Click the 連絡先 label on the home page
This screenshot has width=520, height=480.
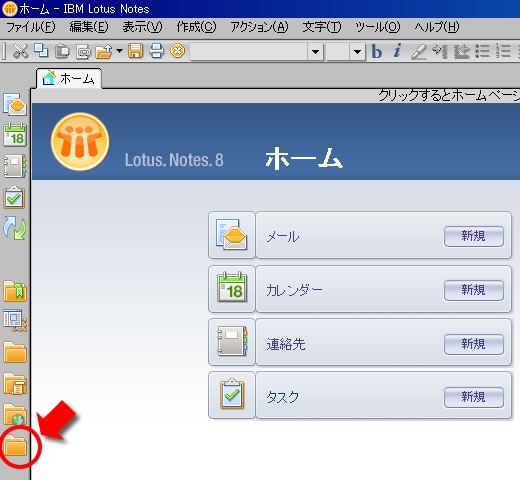tap(286, 344)
